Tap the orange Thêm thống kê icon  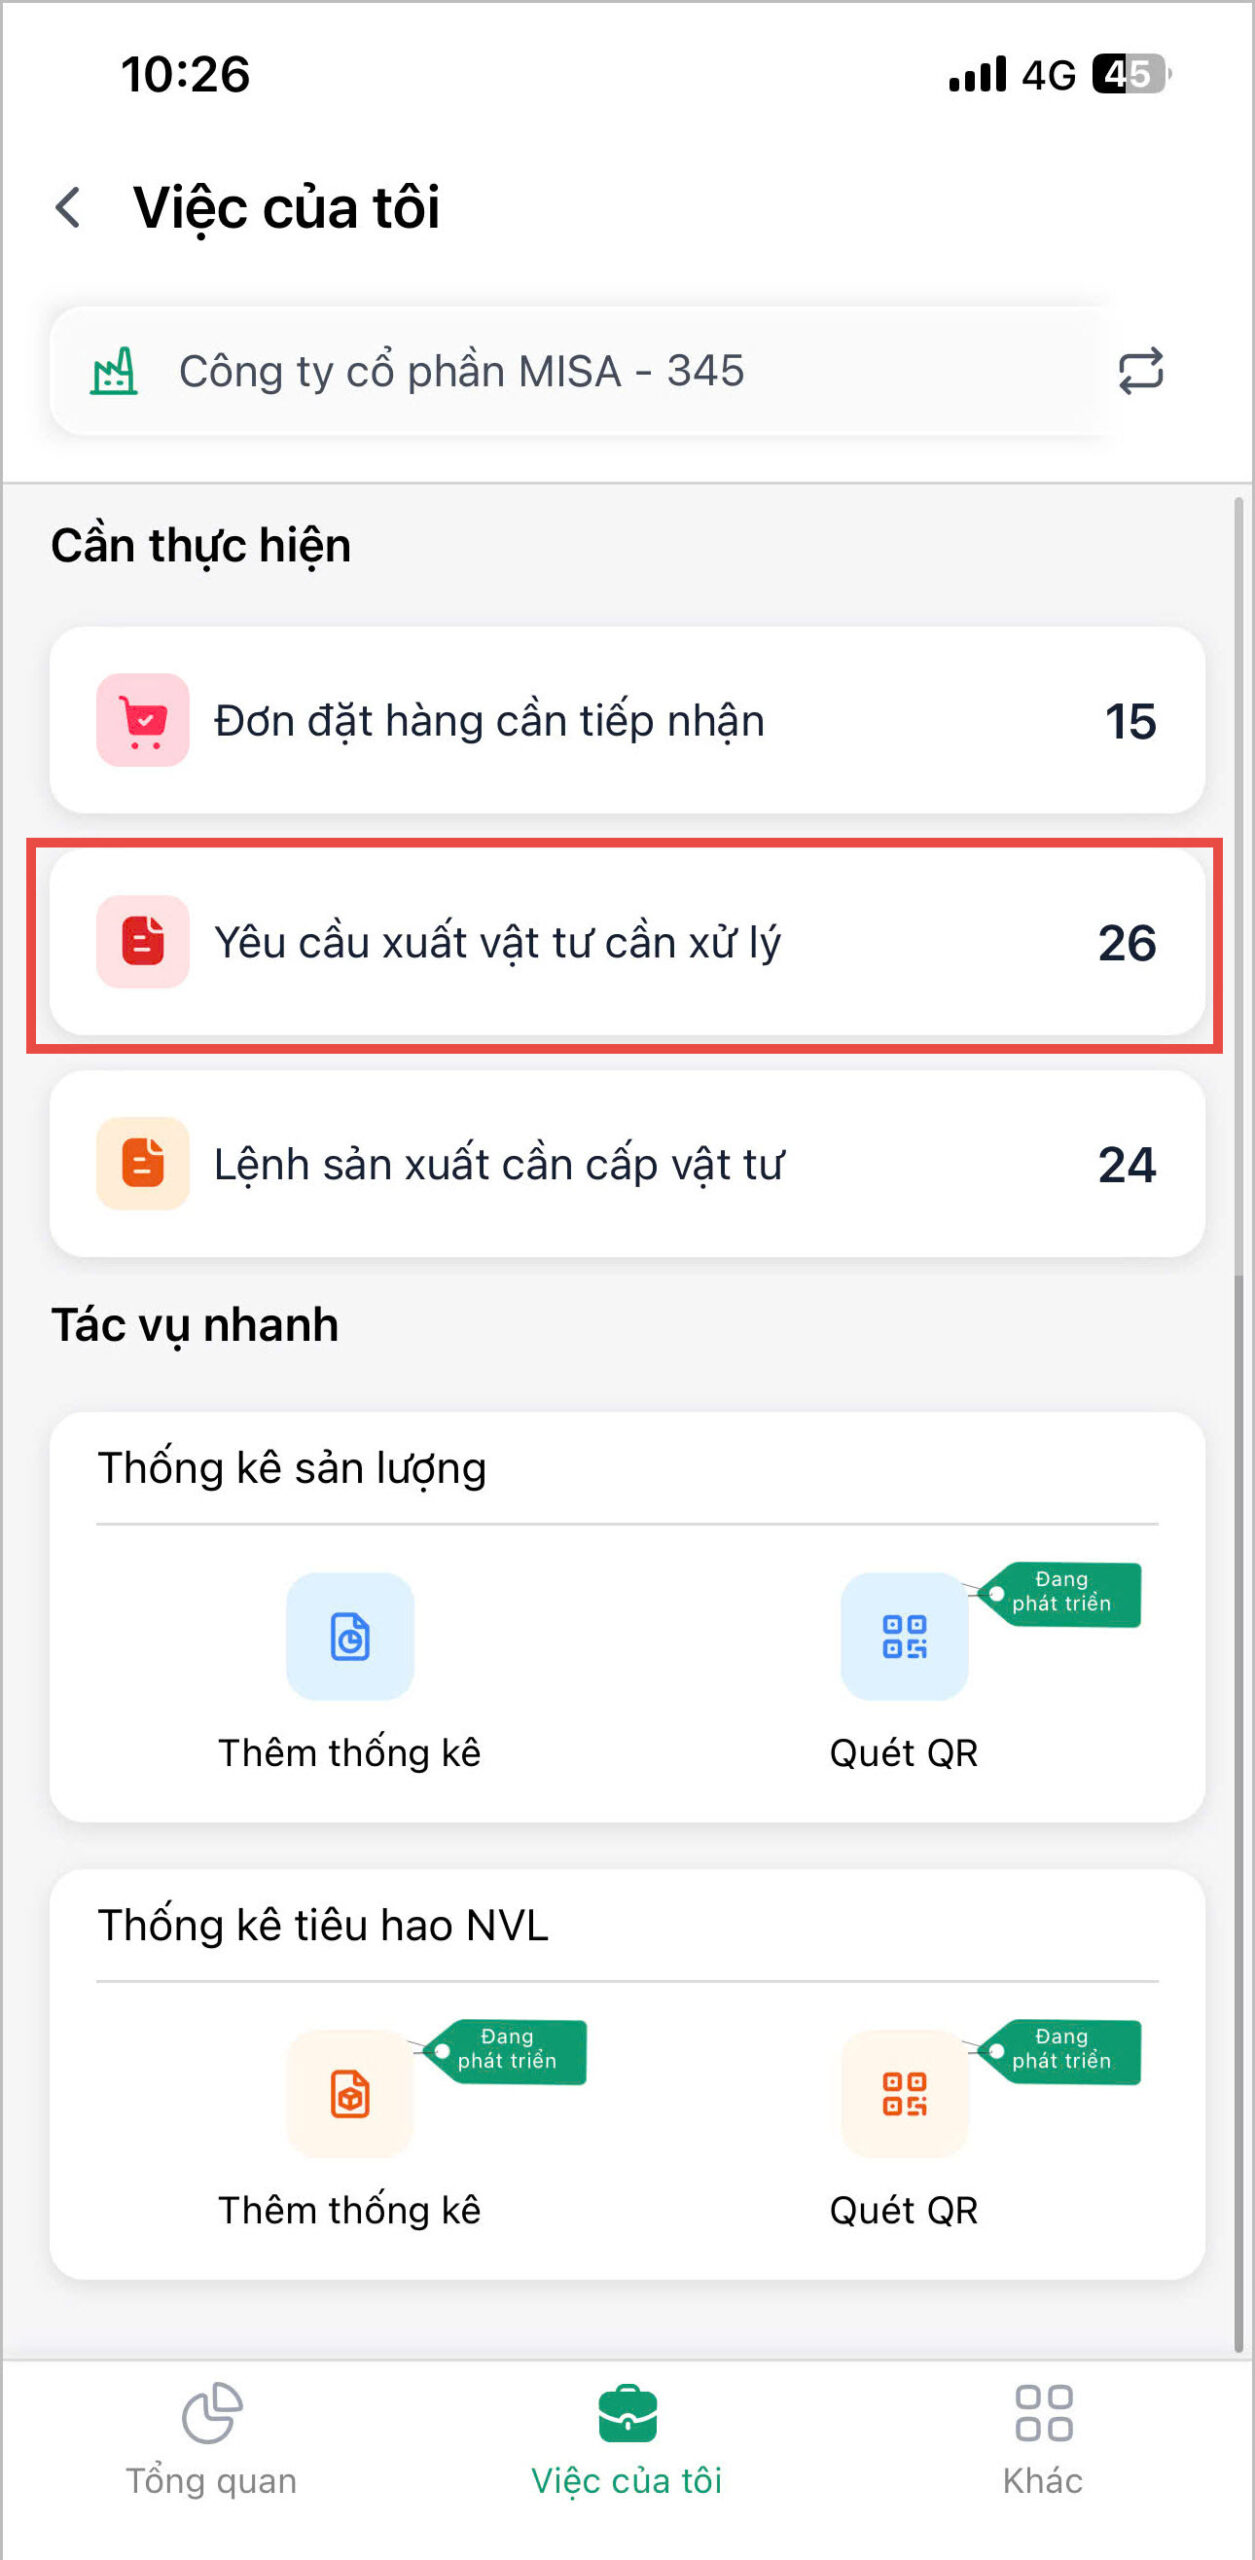(350, 2093)
